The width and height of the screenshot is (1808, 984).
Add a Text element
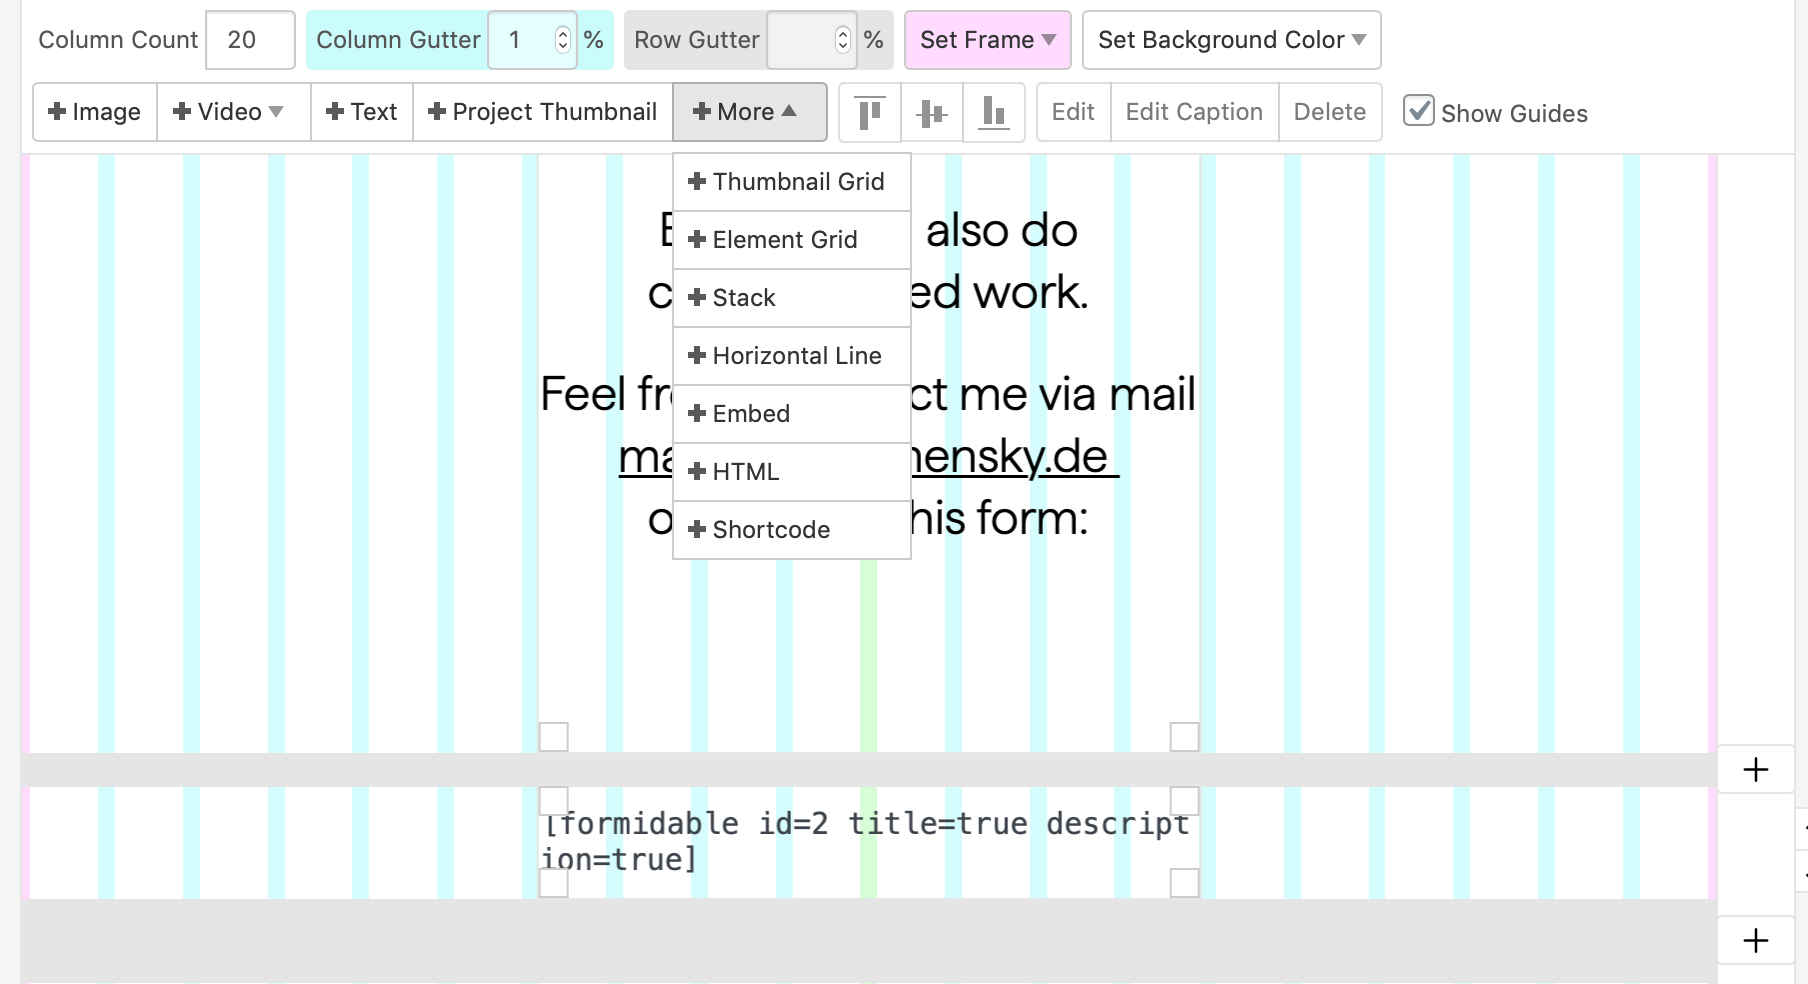(x=362, y=112)
